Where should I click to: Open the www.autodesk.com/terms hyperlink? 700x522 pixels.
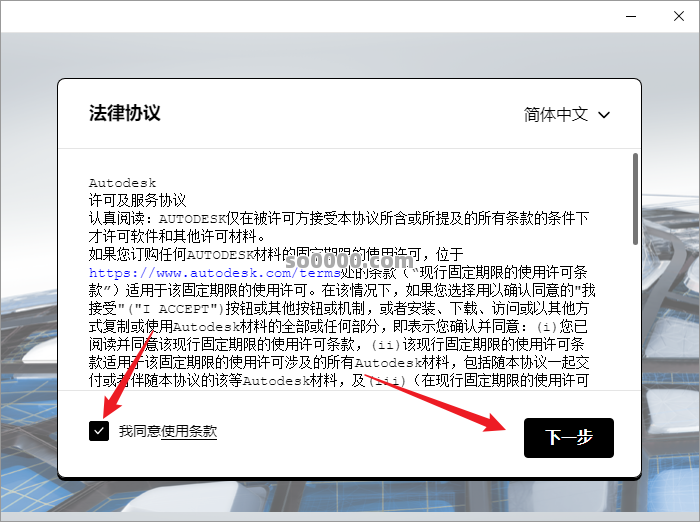(x=202, y=272)
